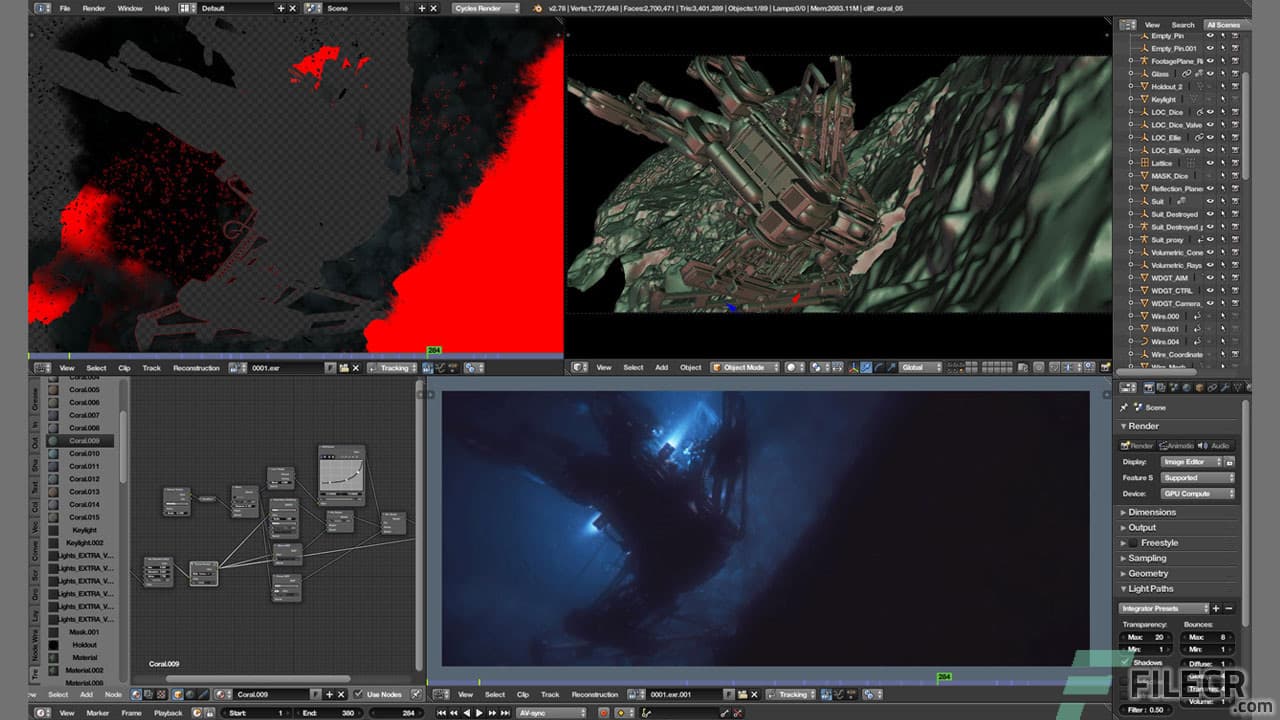Click the Animation render button

tap(1177, 446)
